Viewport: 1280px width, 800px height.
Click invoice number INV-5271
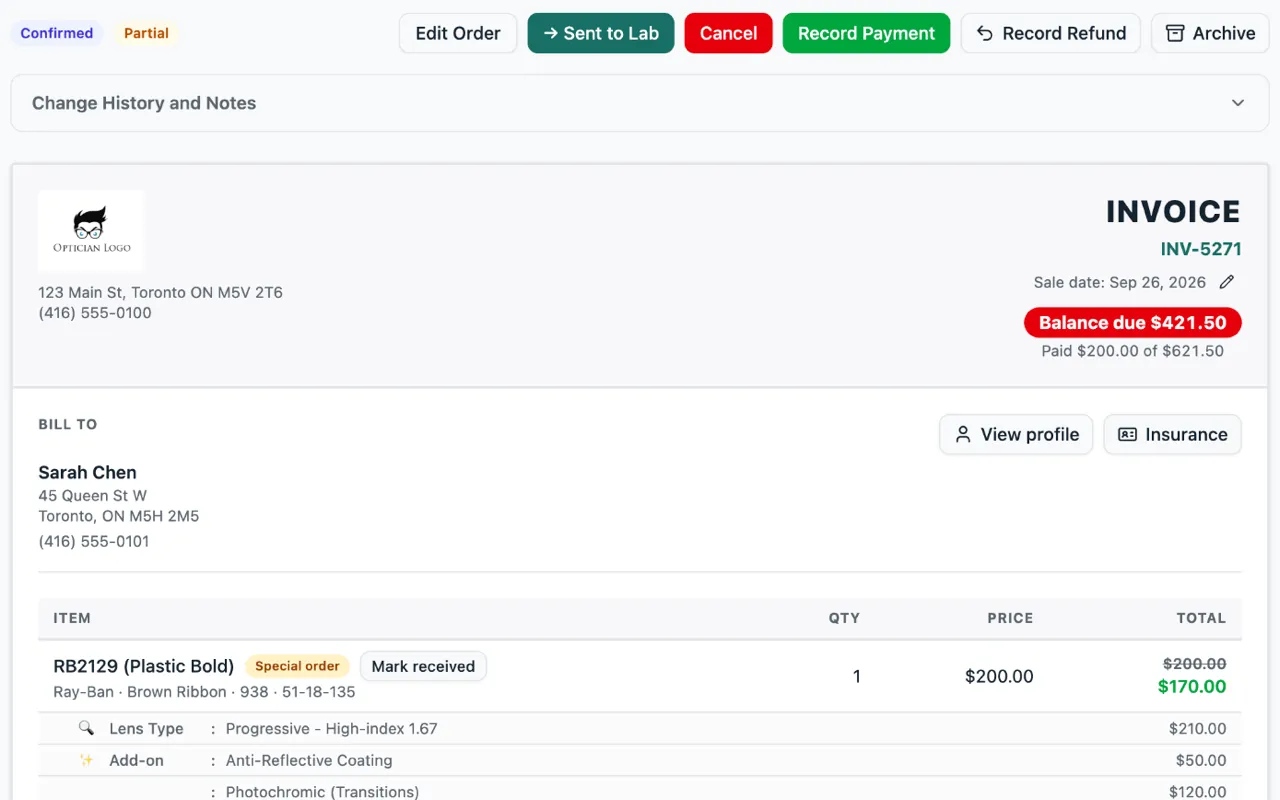coord(1201,249)
